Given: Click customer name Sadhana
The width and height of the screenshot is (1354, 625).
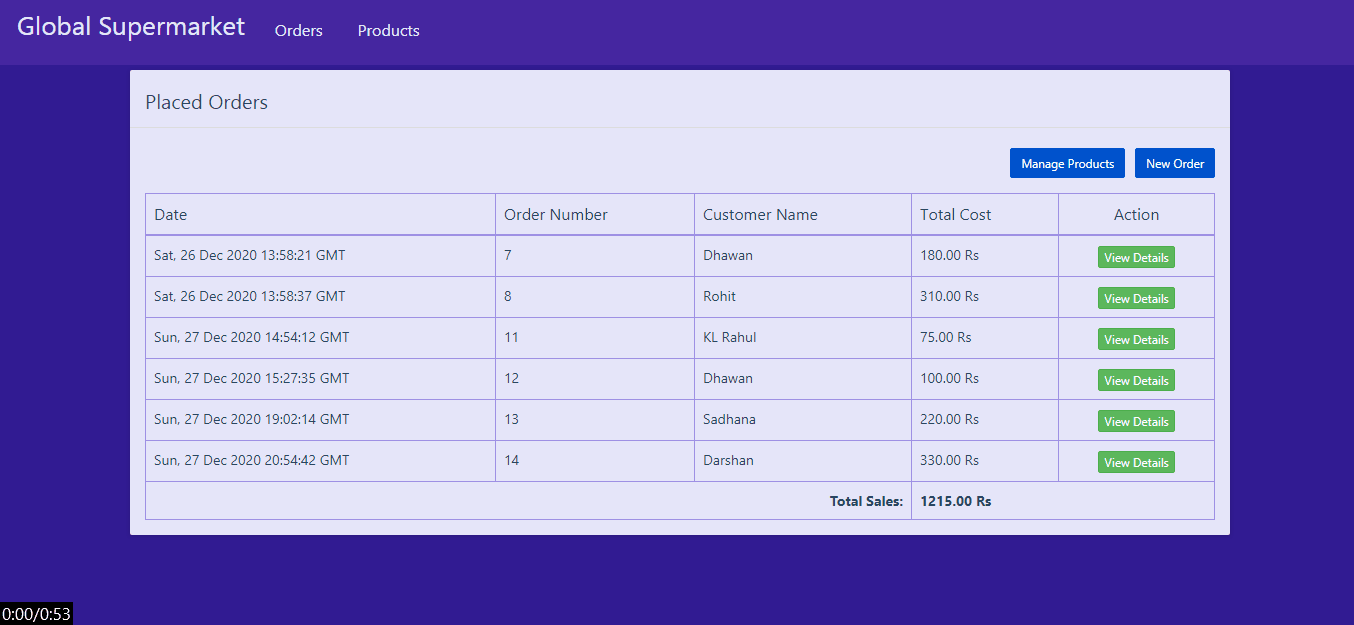Looking at the screenshot, I should (x=729, y=420).
